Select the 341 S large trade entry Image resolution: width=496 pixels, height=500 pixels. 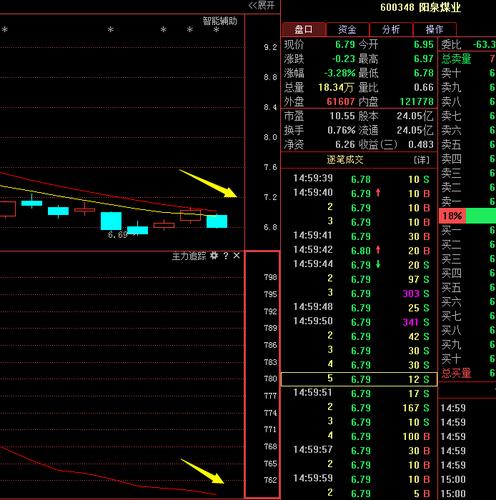359,322
